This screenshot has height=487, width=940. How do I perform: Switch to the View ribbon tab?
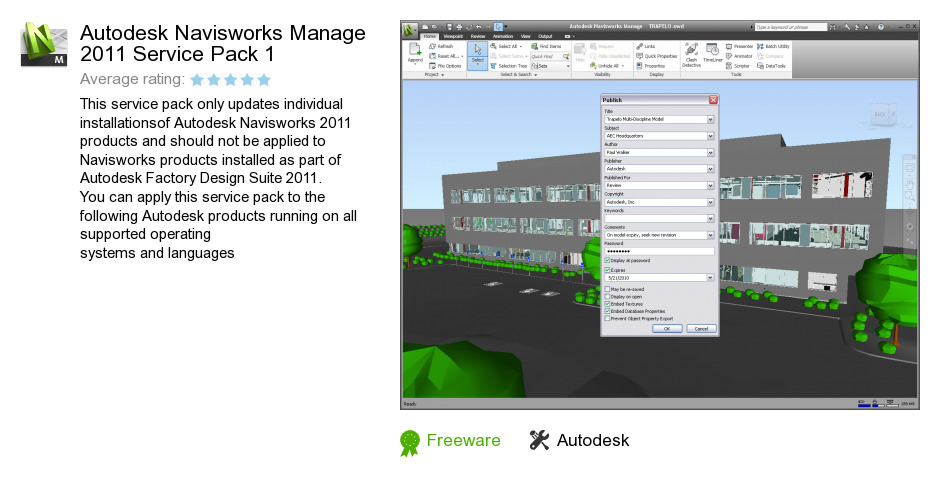click(x=525, y=37)
